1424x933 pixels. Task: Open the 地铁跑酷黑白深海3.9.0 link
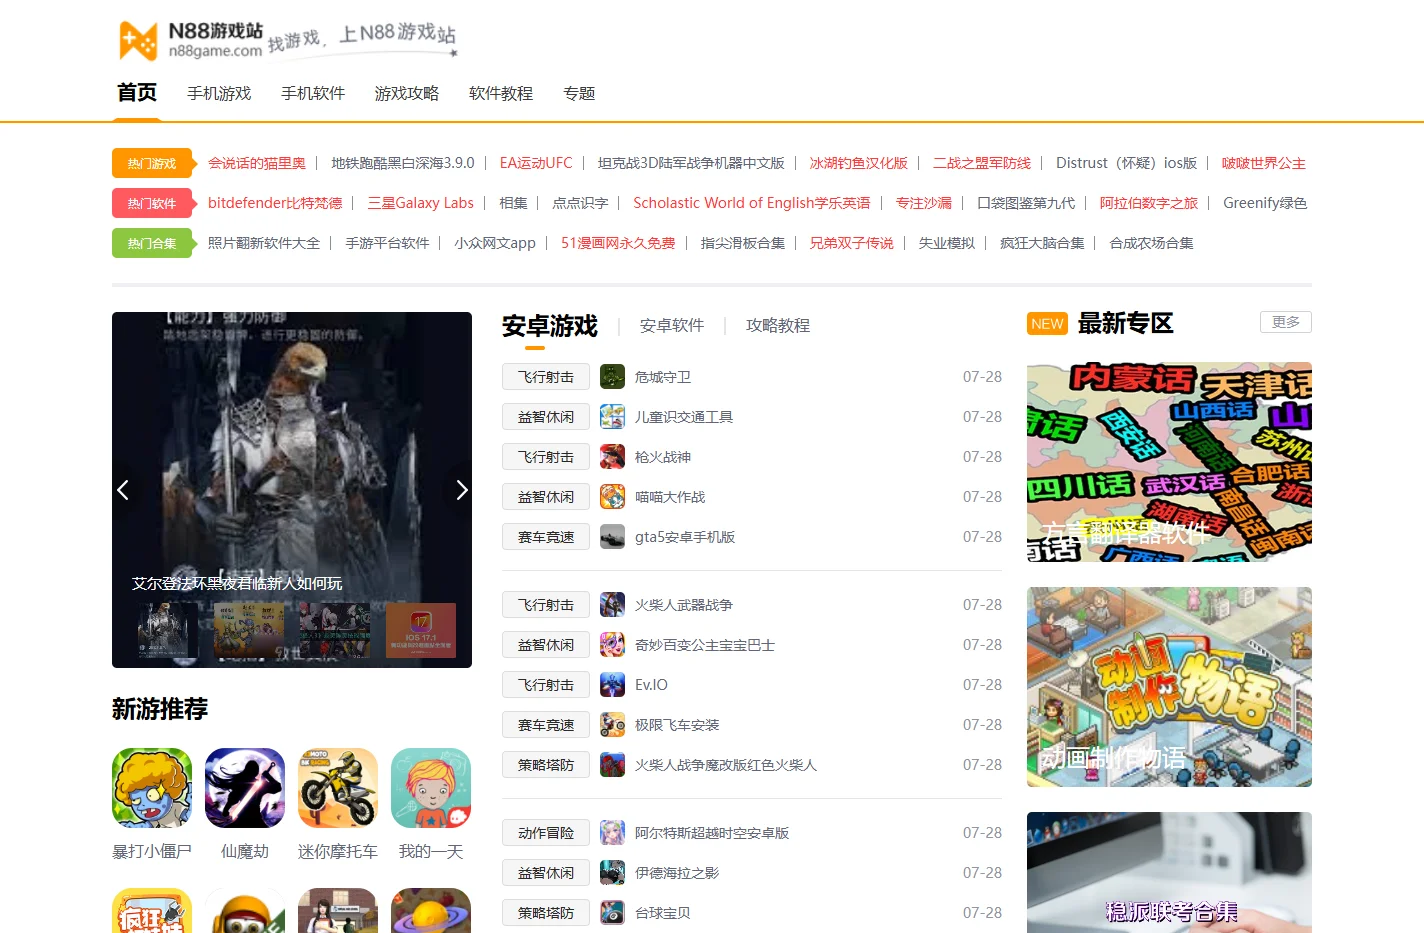point(403,163)
